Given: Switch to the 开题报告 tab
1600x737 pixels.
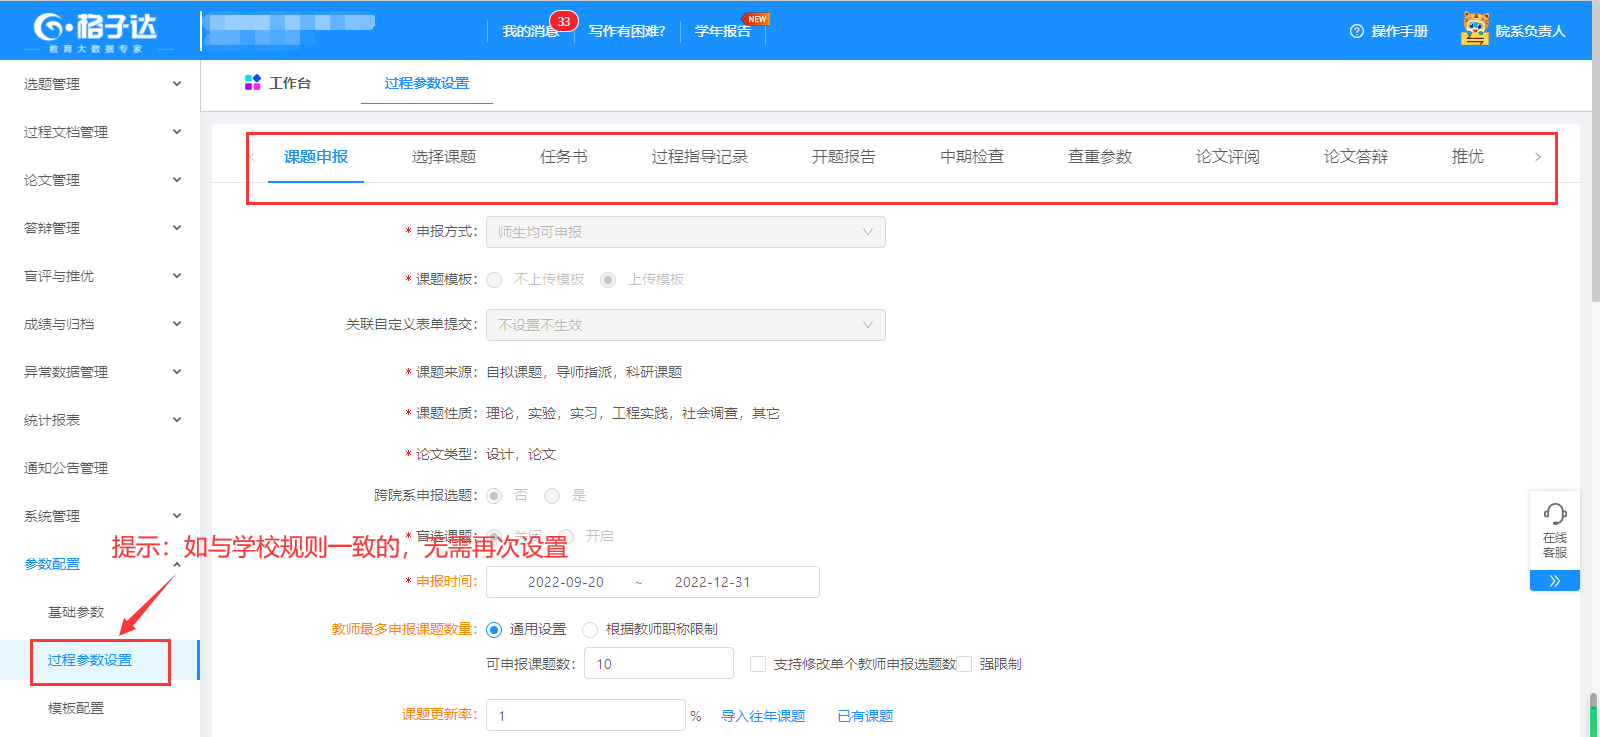Looking at the screenshot, I should (843, 157).
